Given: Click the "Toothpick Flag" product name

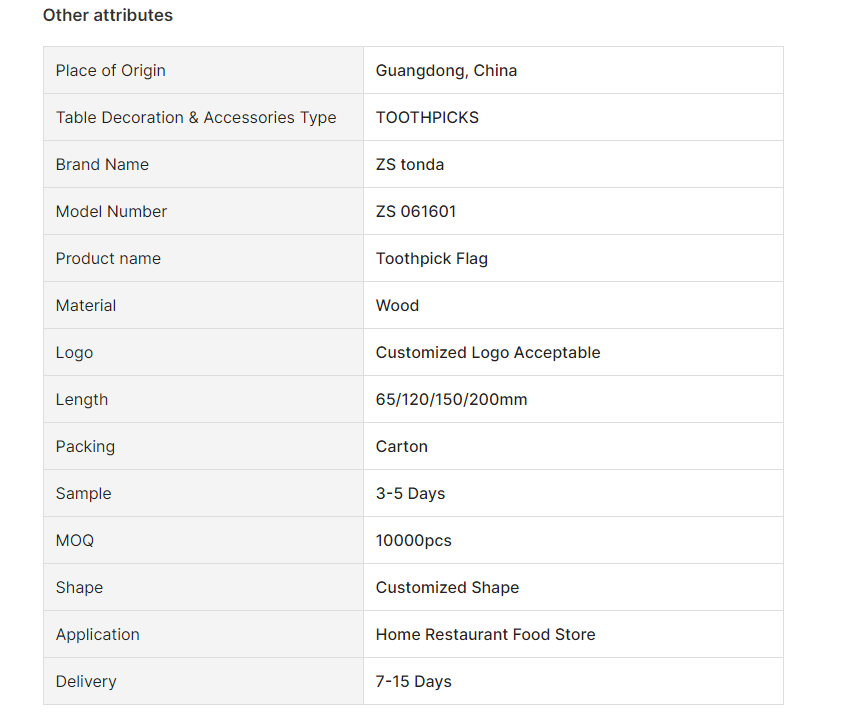Looking at the screenshot, I should [432, 258].
